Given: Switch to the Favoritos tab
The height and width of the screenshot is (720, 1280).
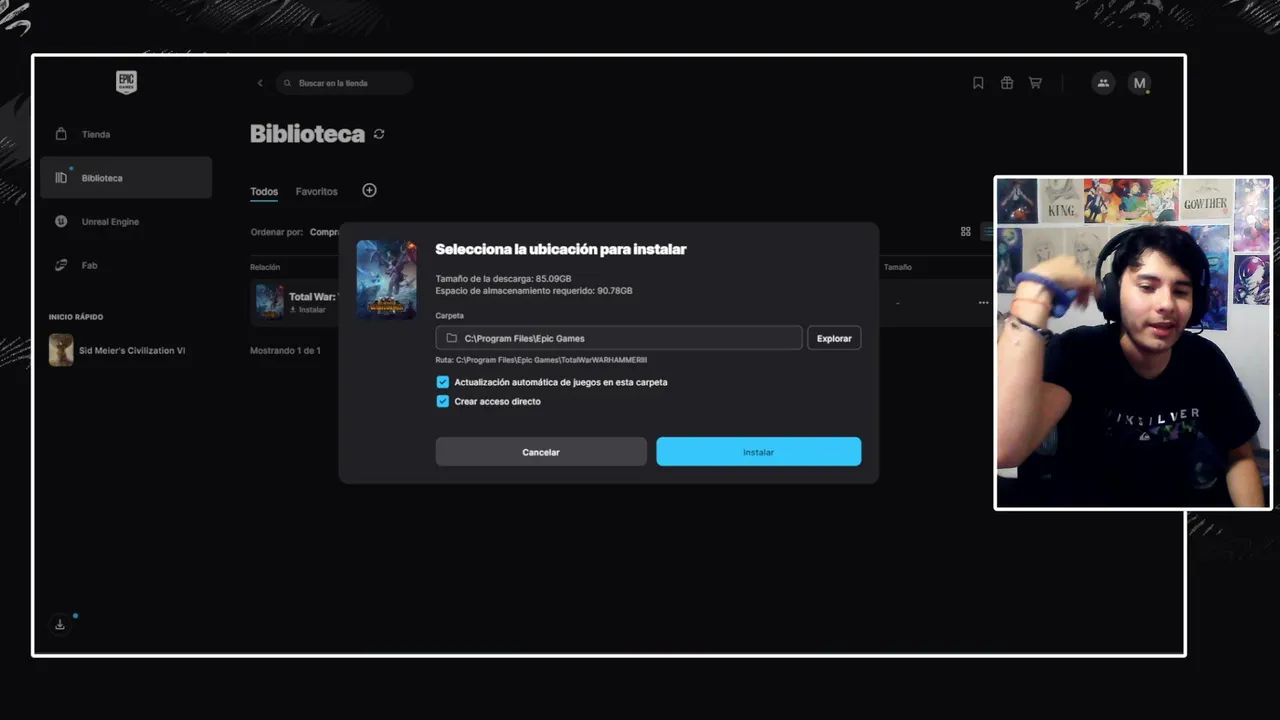Looking at the screenshot, I should (316, 191).
